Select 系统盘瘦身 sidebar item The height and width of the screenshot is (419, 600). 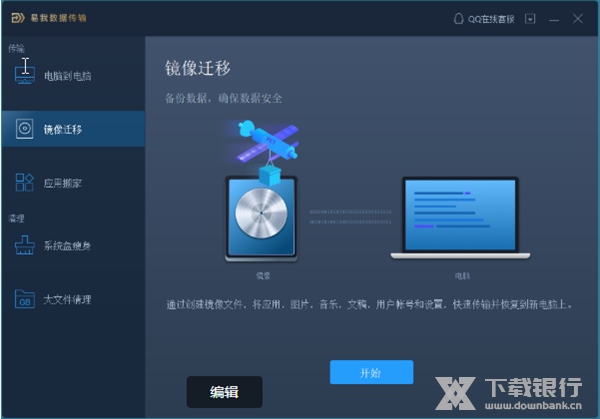(73, 246)
